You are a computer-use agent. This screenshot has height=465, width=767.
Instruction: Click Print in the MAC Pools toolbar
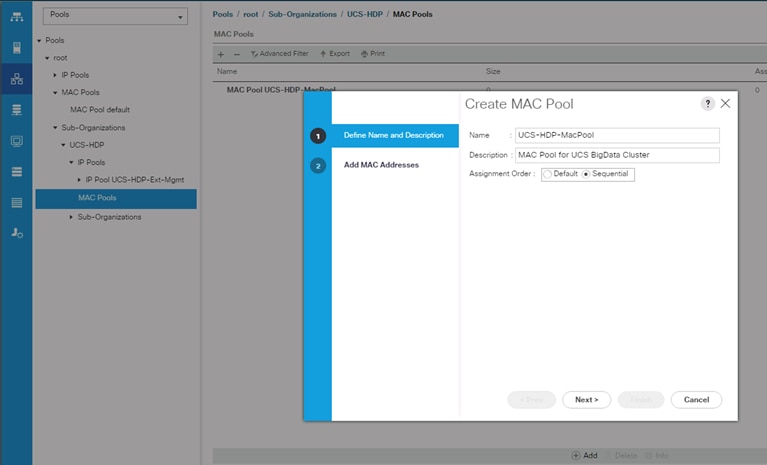(373, 54)
